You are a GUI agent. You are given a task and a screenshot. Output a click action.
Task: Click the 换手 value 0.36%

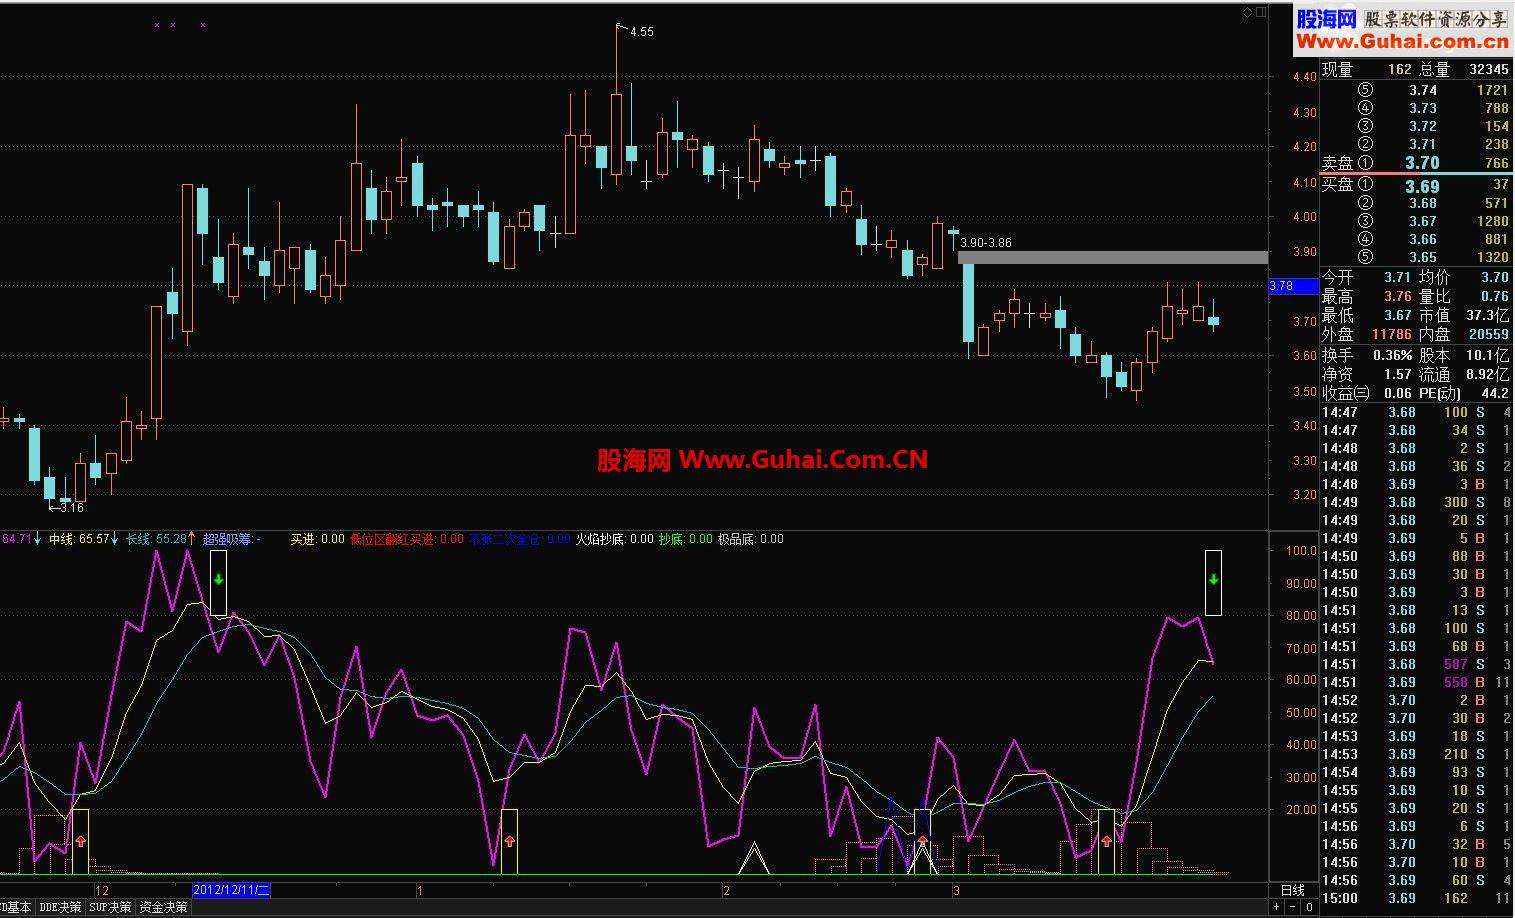pos(1393,355)
